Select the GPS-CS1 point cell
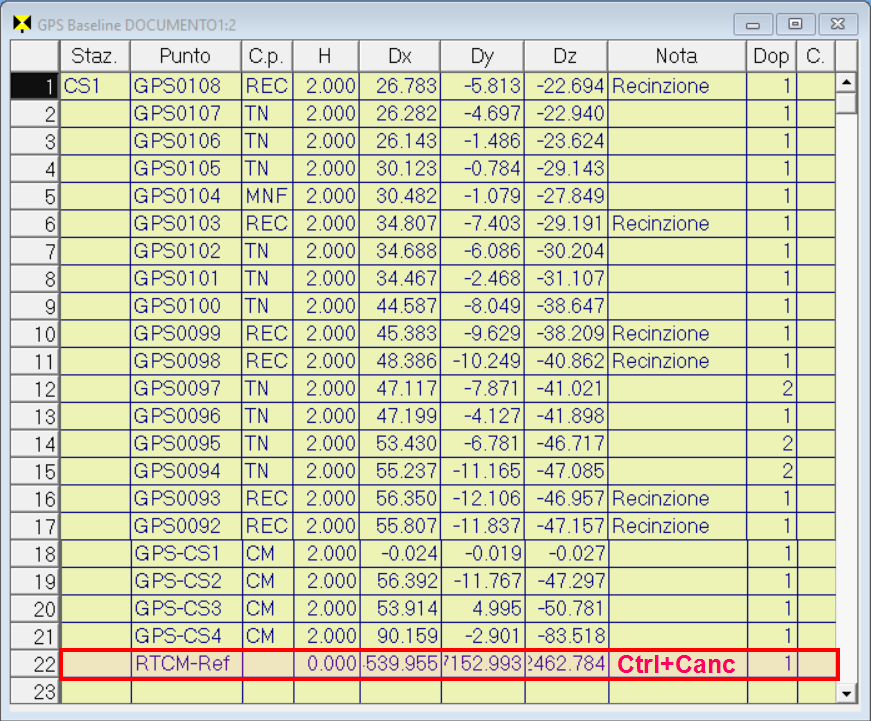The width and height of the screenshot is (871, 721). (185, 554)
